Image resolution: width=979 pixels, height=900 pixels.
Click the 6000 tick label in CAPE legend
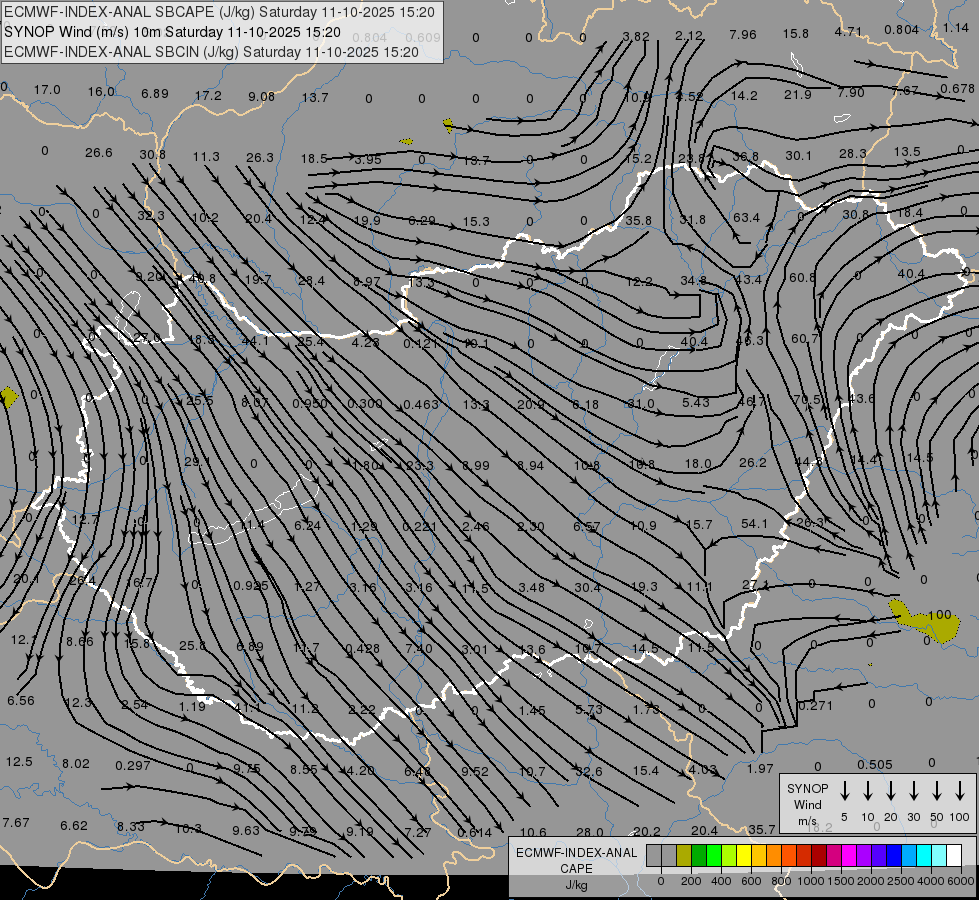pyautogui.click(x=961, y=881)
